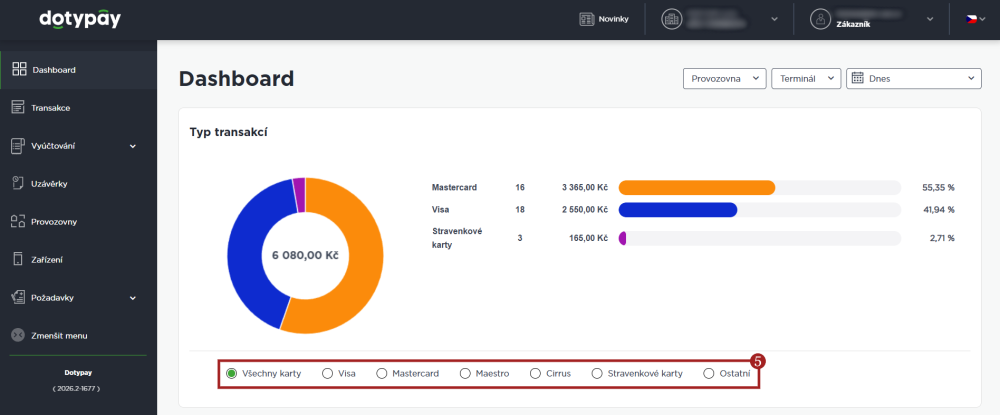Screen dimensions: 1000x415
Task: Click the Zmenšit menu collapse icon
Action: pyautogui.click(x=18, y=335)
